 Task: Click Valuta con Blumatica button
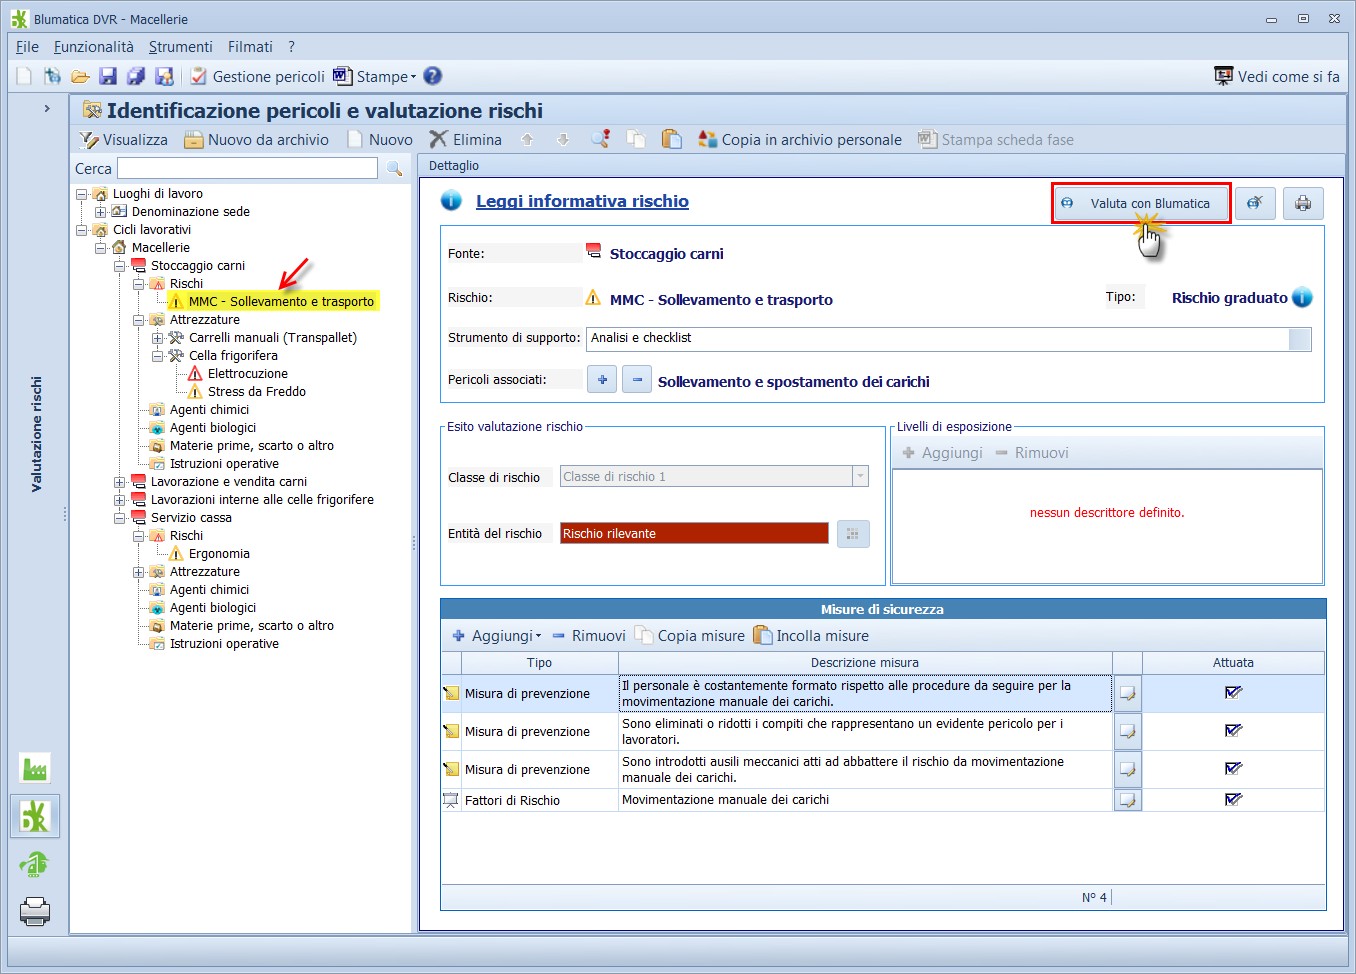[1141, 203]
